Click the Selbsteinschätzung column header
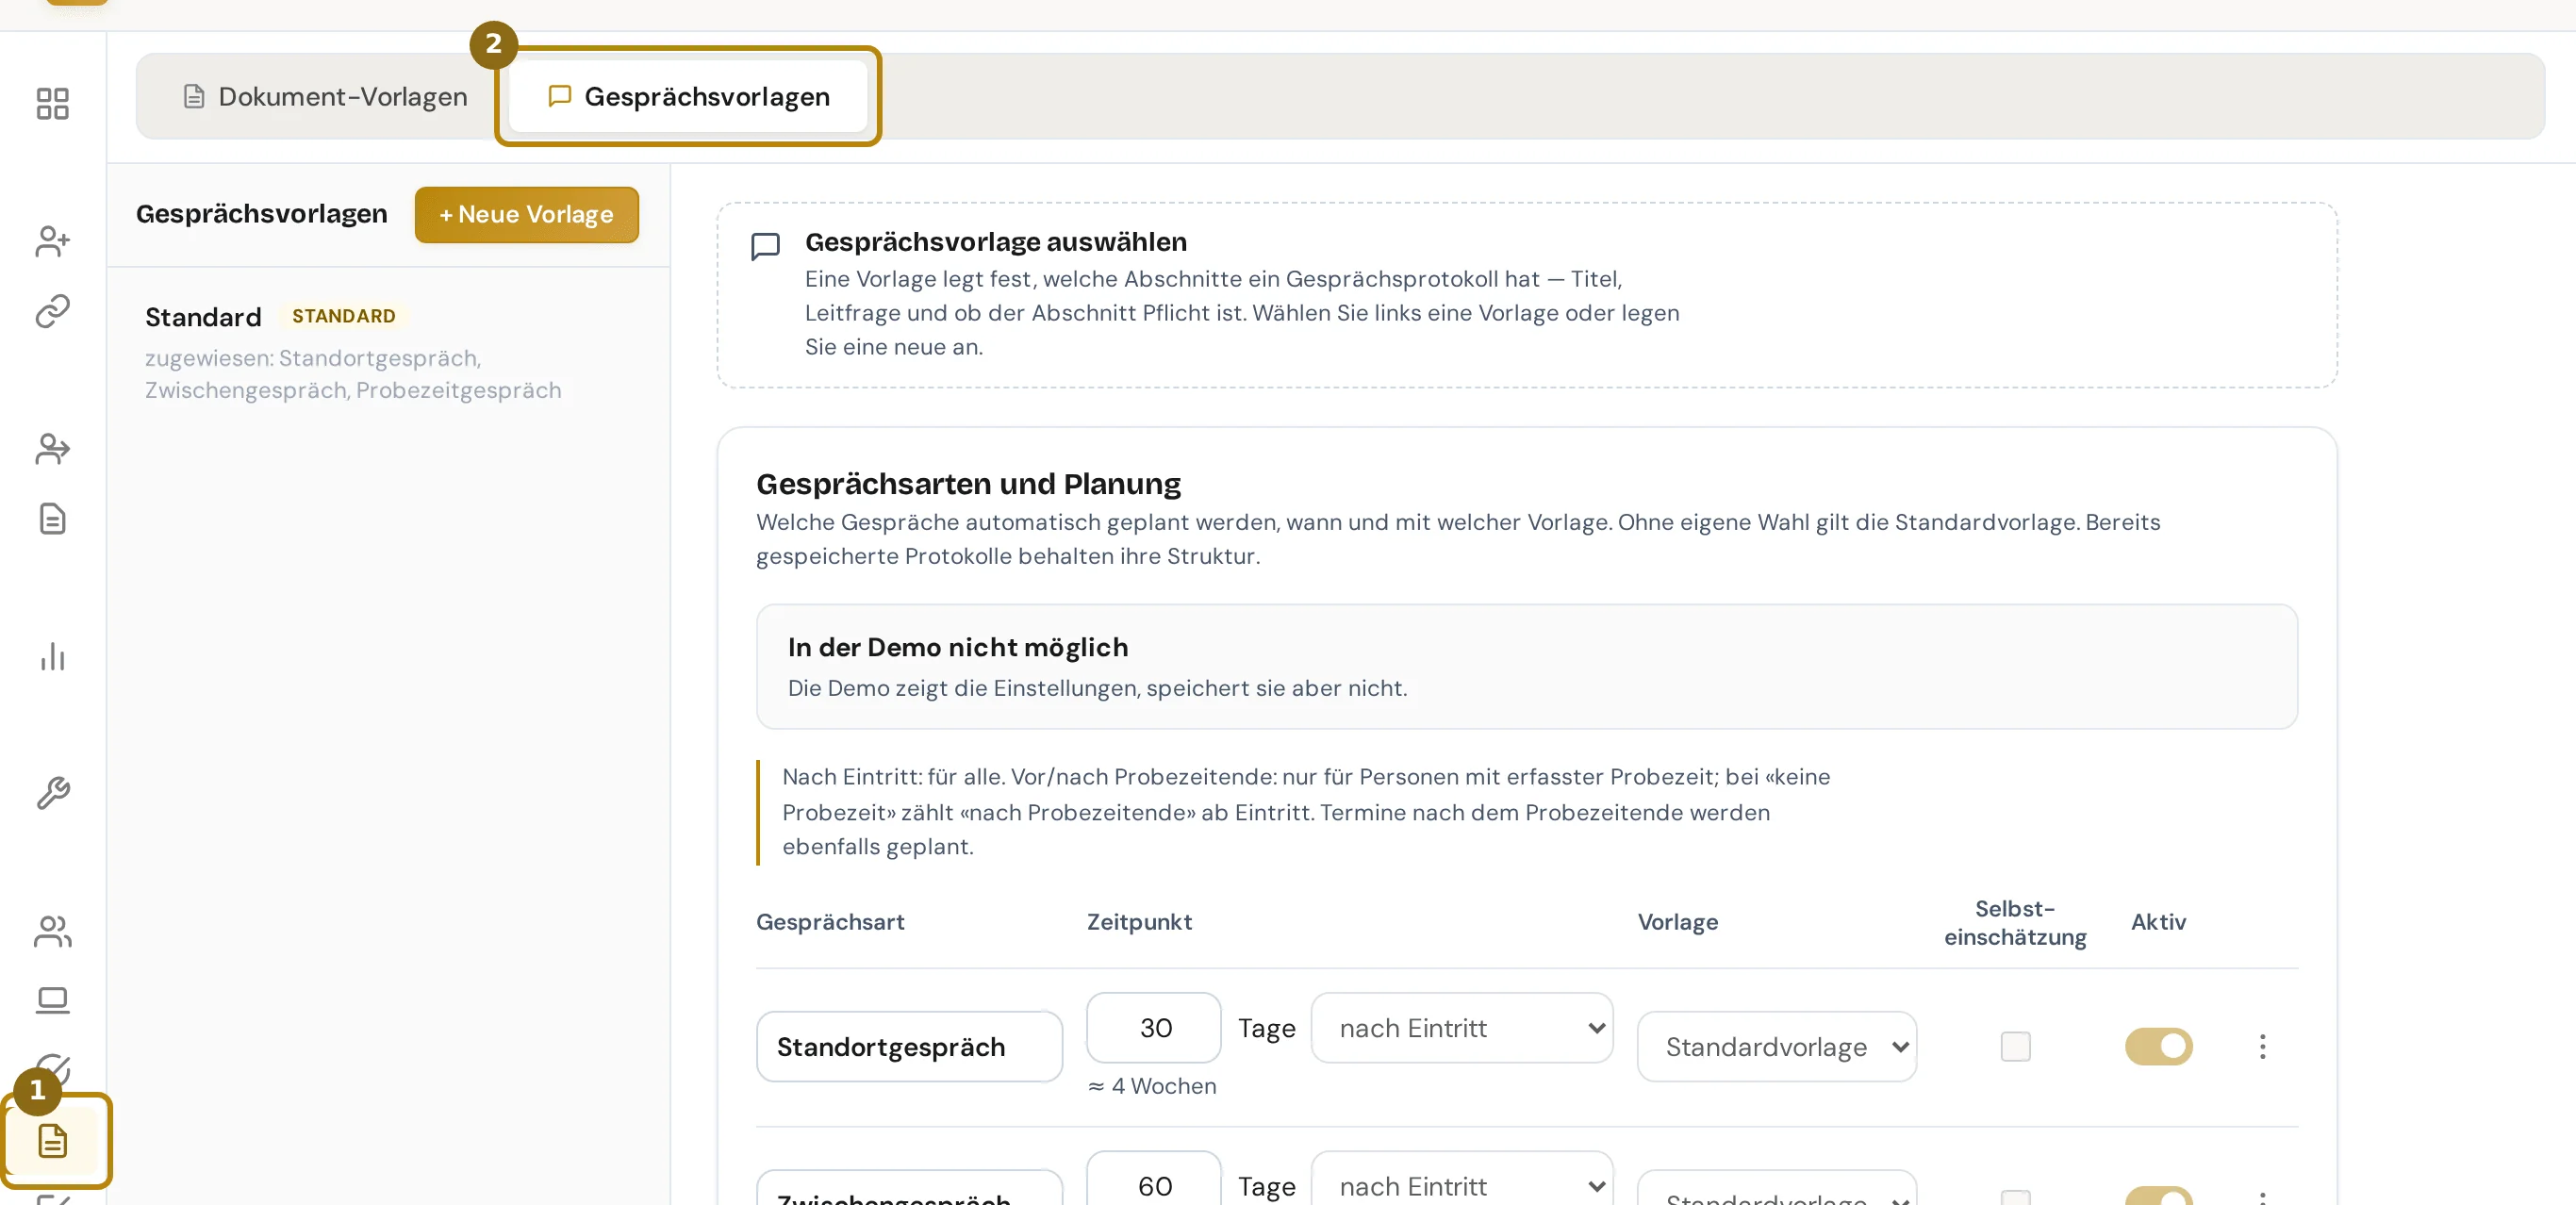 [2015, 923]
